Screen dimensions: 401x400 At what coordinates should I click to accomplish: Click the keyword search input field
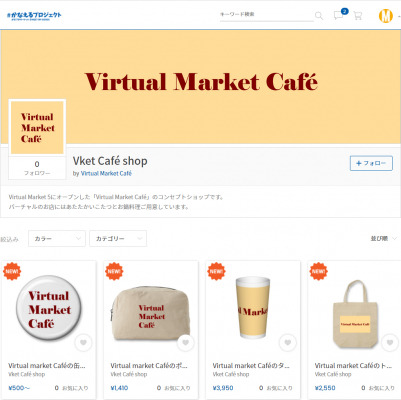coord(267,15)
